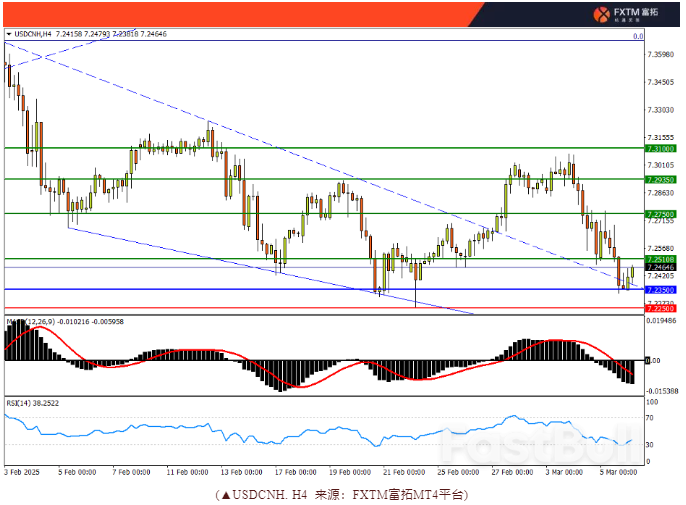This screenshot has height=505, width=686.
Task: Click the 5 Mar 00:00 date marker
Action: coord(620,471)
